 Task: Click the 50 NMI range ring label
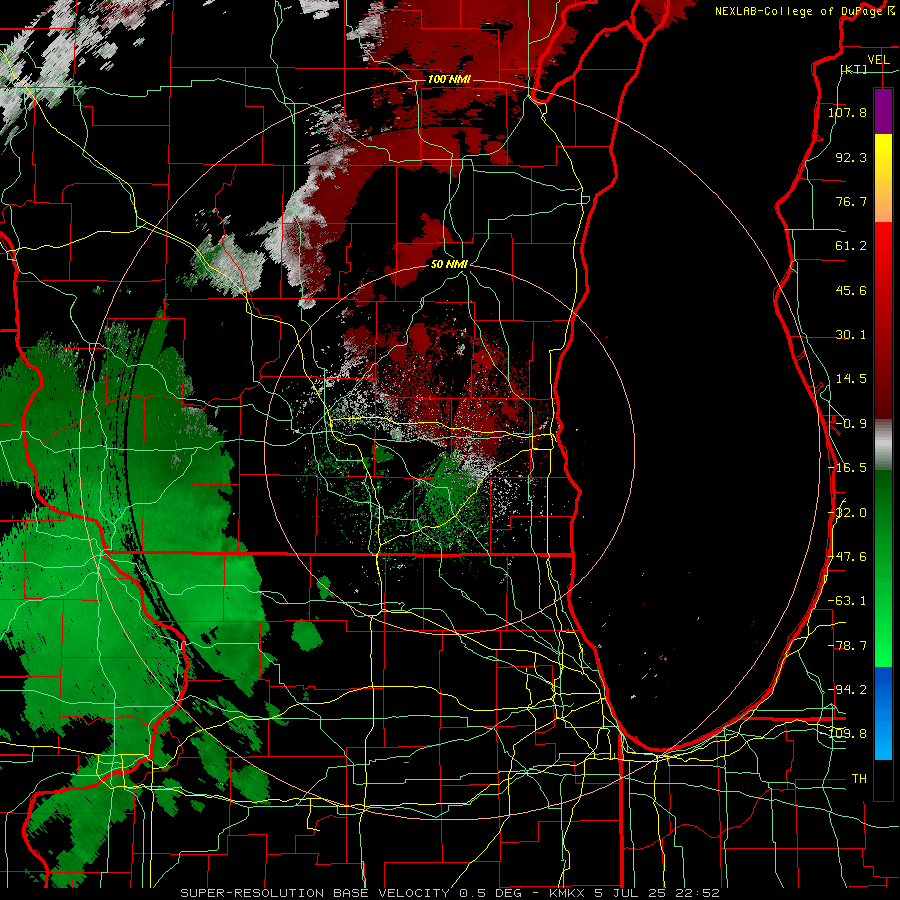tap(449, 264)
